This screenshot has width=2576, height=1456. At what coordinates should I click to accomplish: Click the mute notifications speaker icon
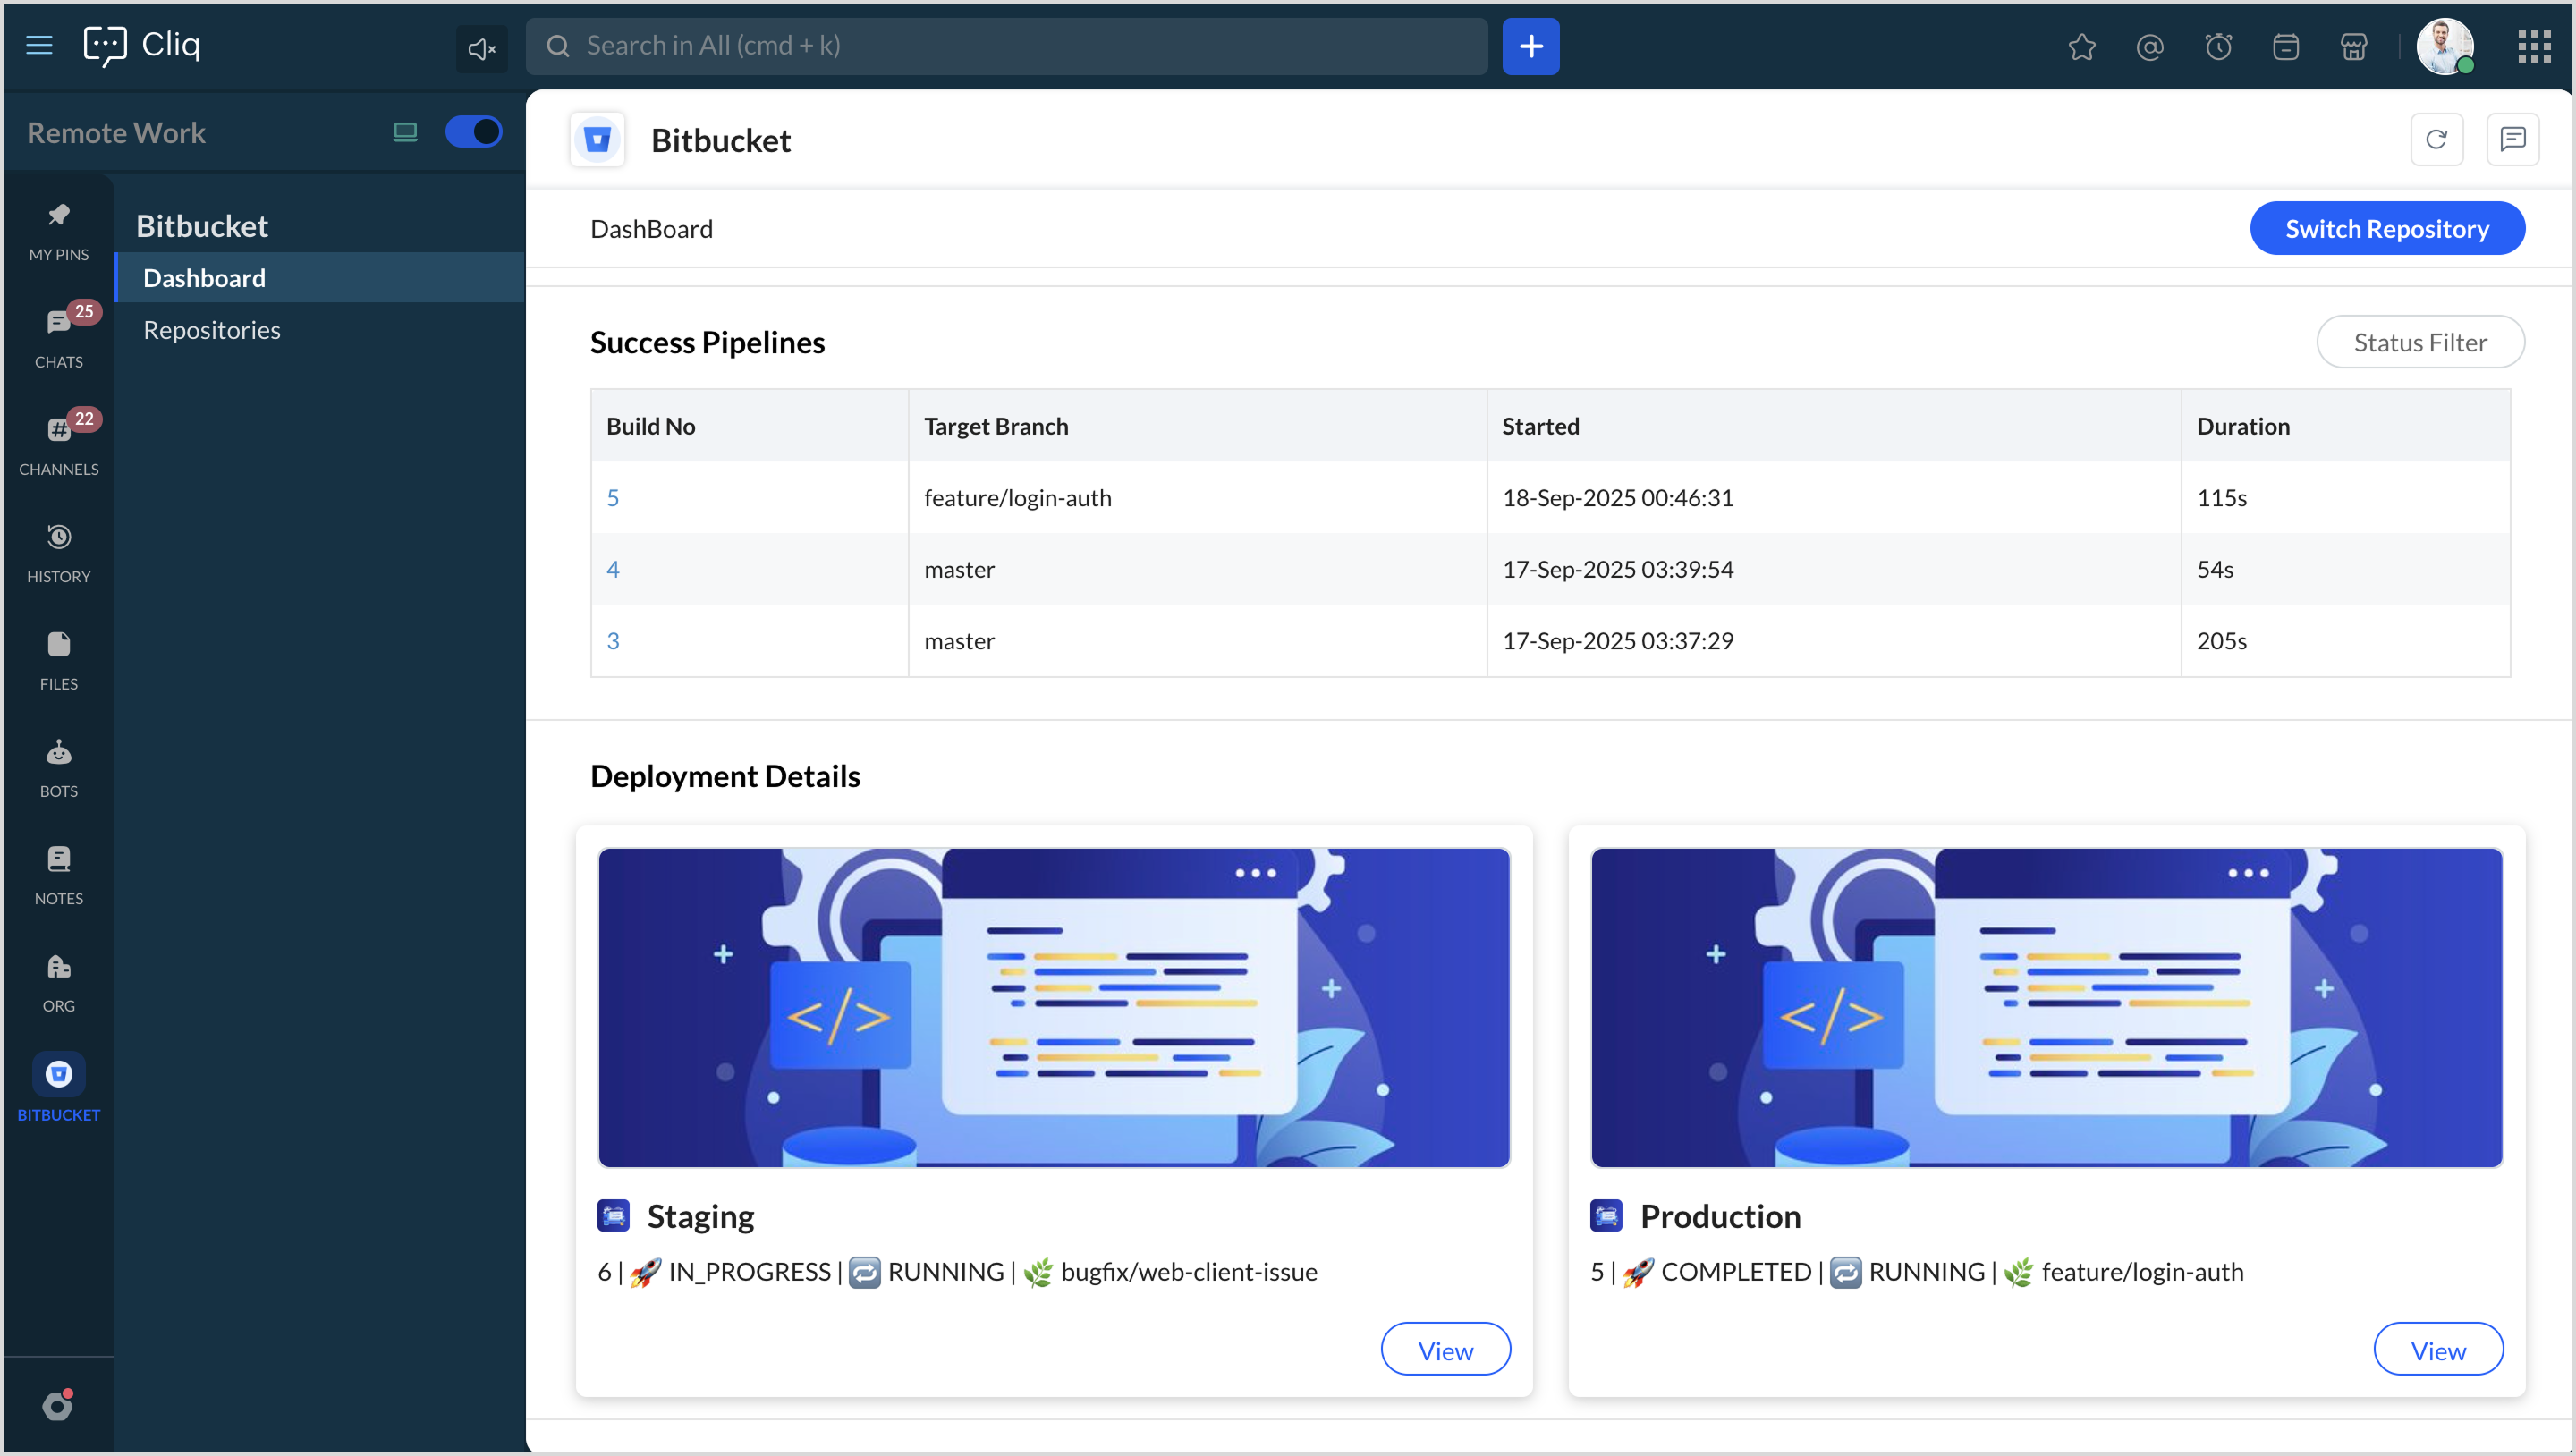pyautogui.click(x=481, y=48)
